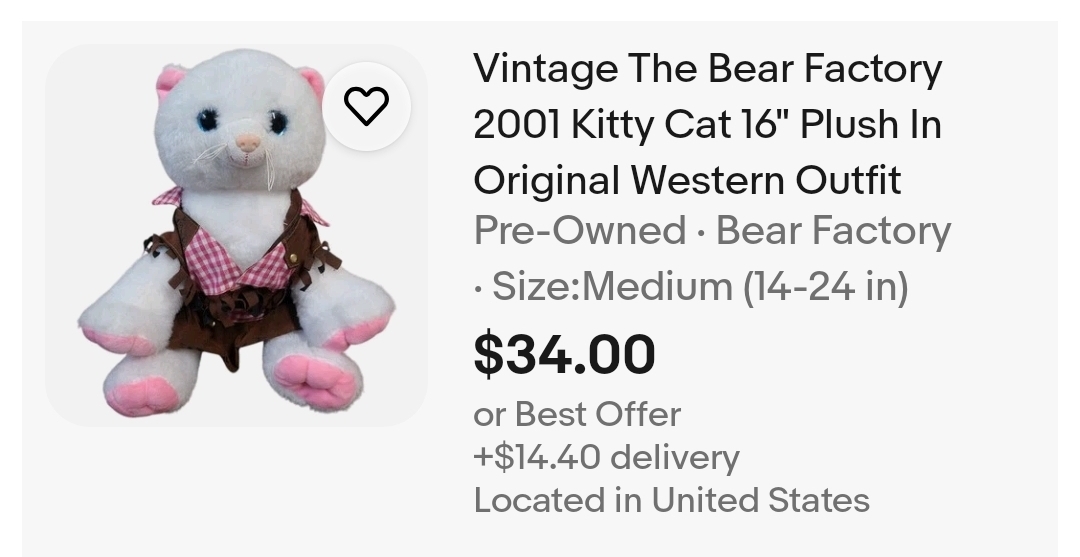Viewport: 1080px width, 557px height.
Task: Open the plush cat product thumbnail
Action: click(x=236, y=235)
